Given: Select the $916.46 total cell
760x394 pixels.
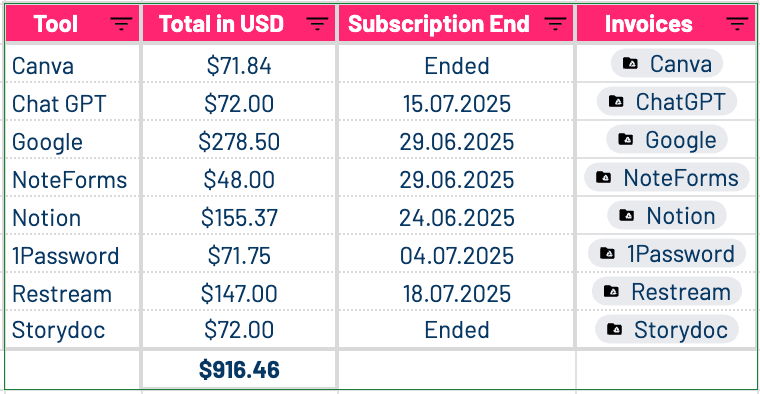Looking at the screenshot, I should coord(239,369).
